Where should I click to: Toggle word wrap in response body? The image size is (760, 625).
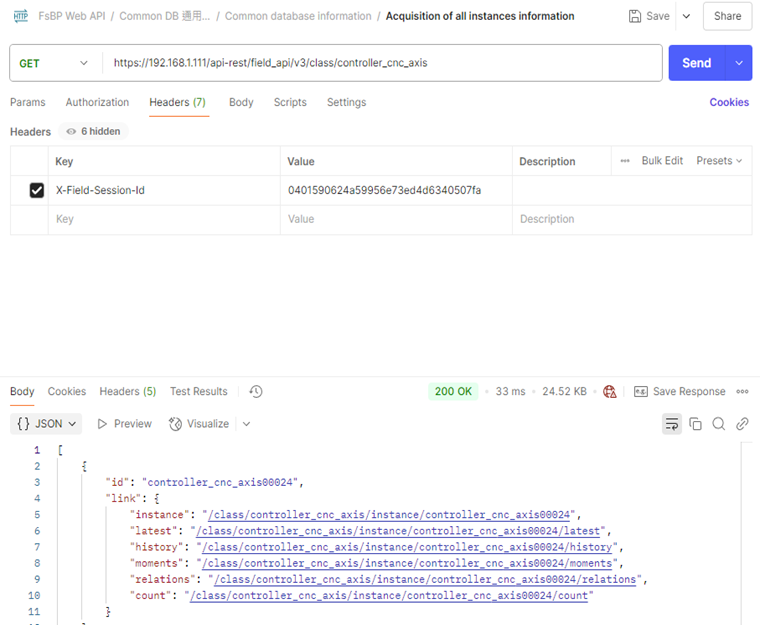pyautogui.click(x=672, y=424)
